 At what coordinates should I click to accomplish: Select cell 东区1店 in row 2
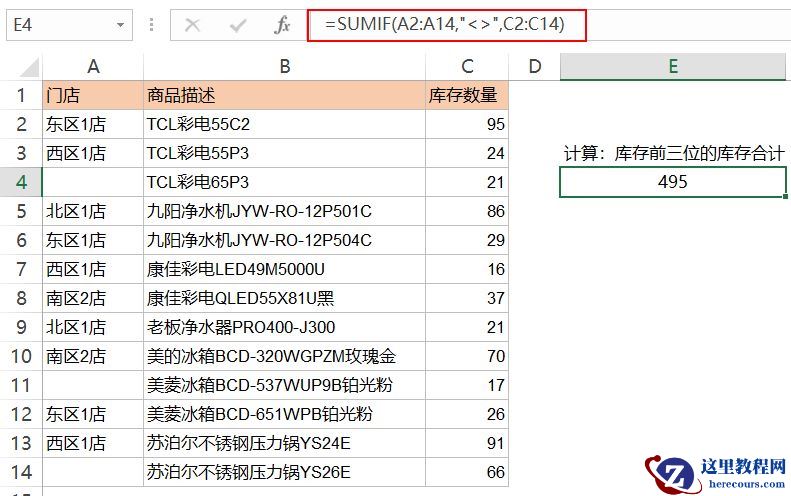pos(93,124)
